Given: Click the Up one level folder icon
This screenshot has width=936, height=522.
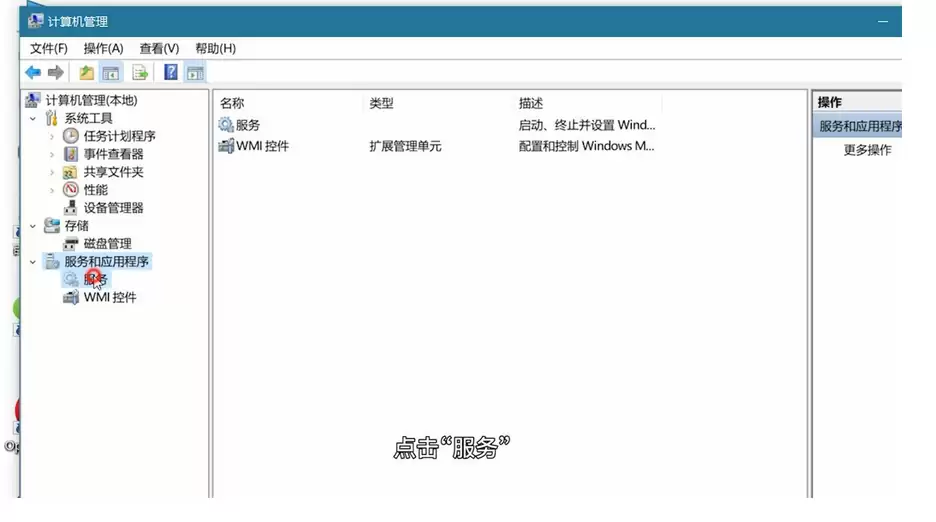Looking at the screenshot, I should tap(87, 73).
